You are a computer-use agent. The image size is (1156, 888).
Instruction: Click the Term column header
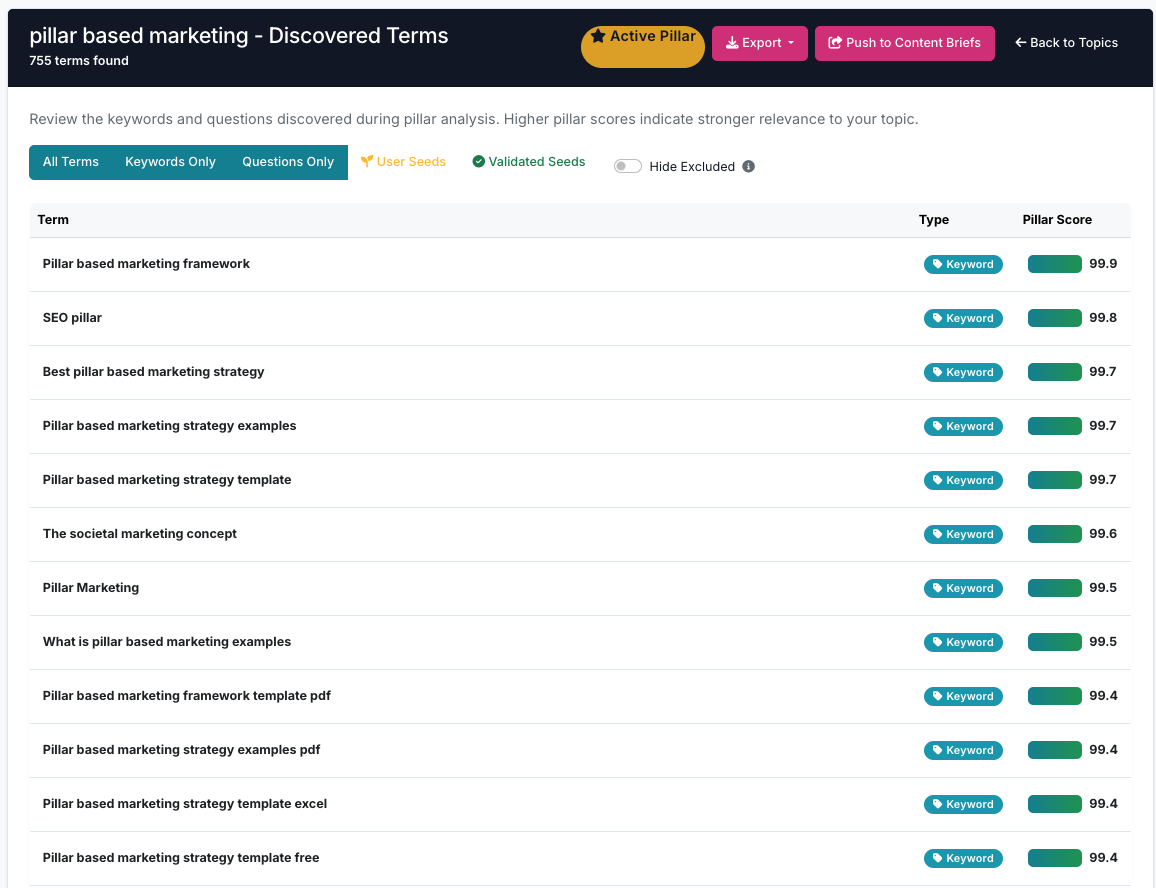tap(53, 220)
